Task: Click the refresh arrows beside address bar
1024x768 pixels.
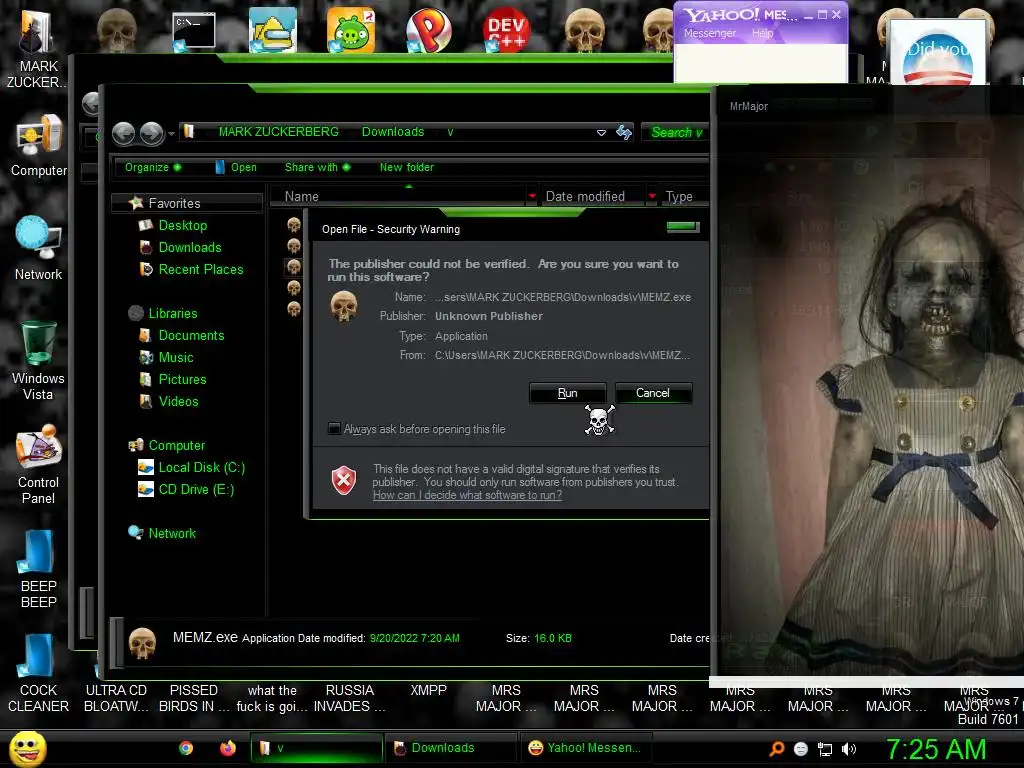Action: click(x=624, y=133)
